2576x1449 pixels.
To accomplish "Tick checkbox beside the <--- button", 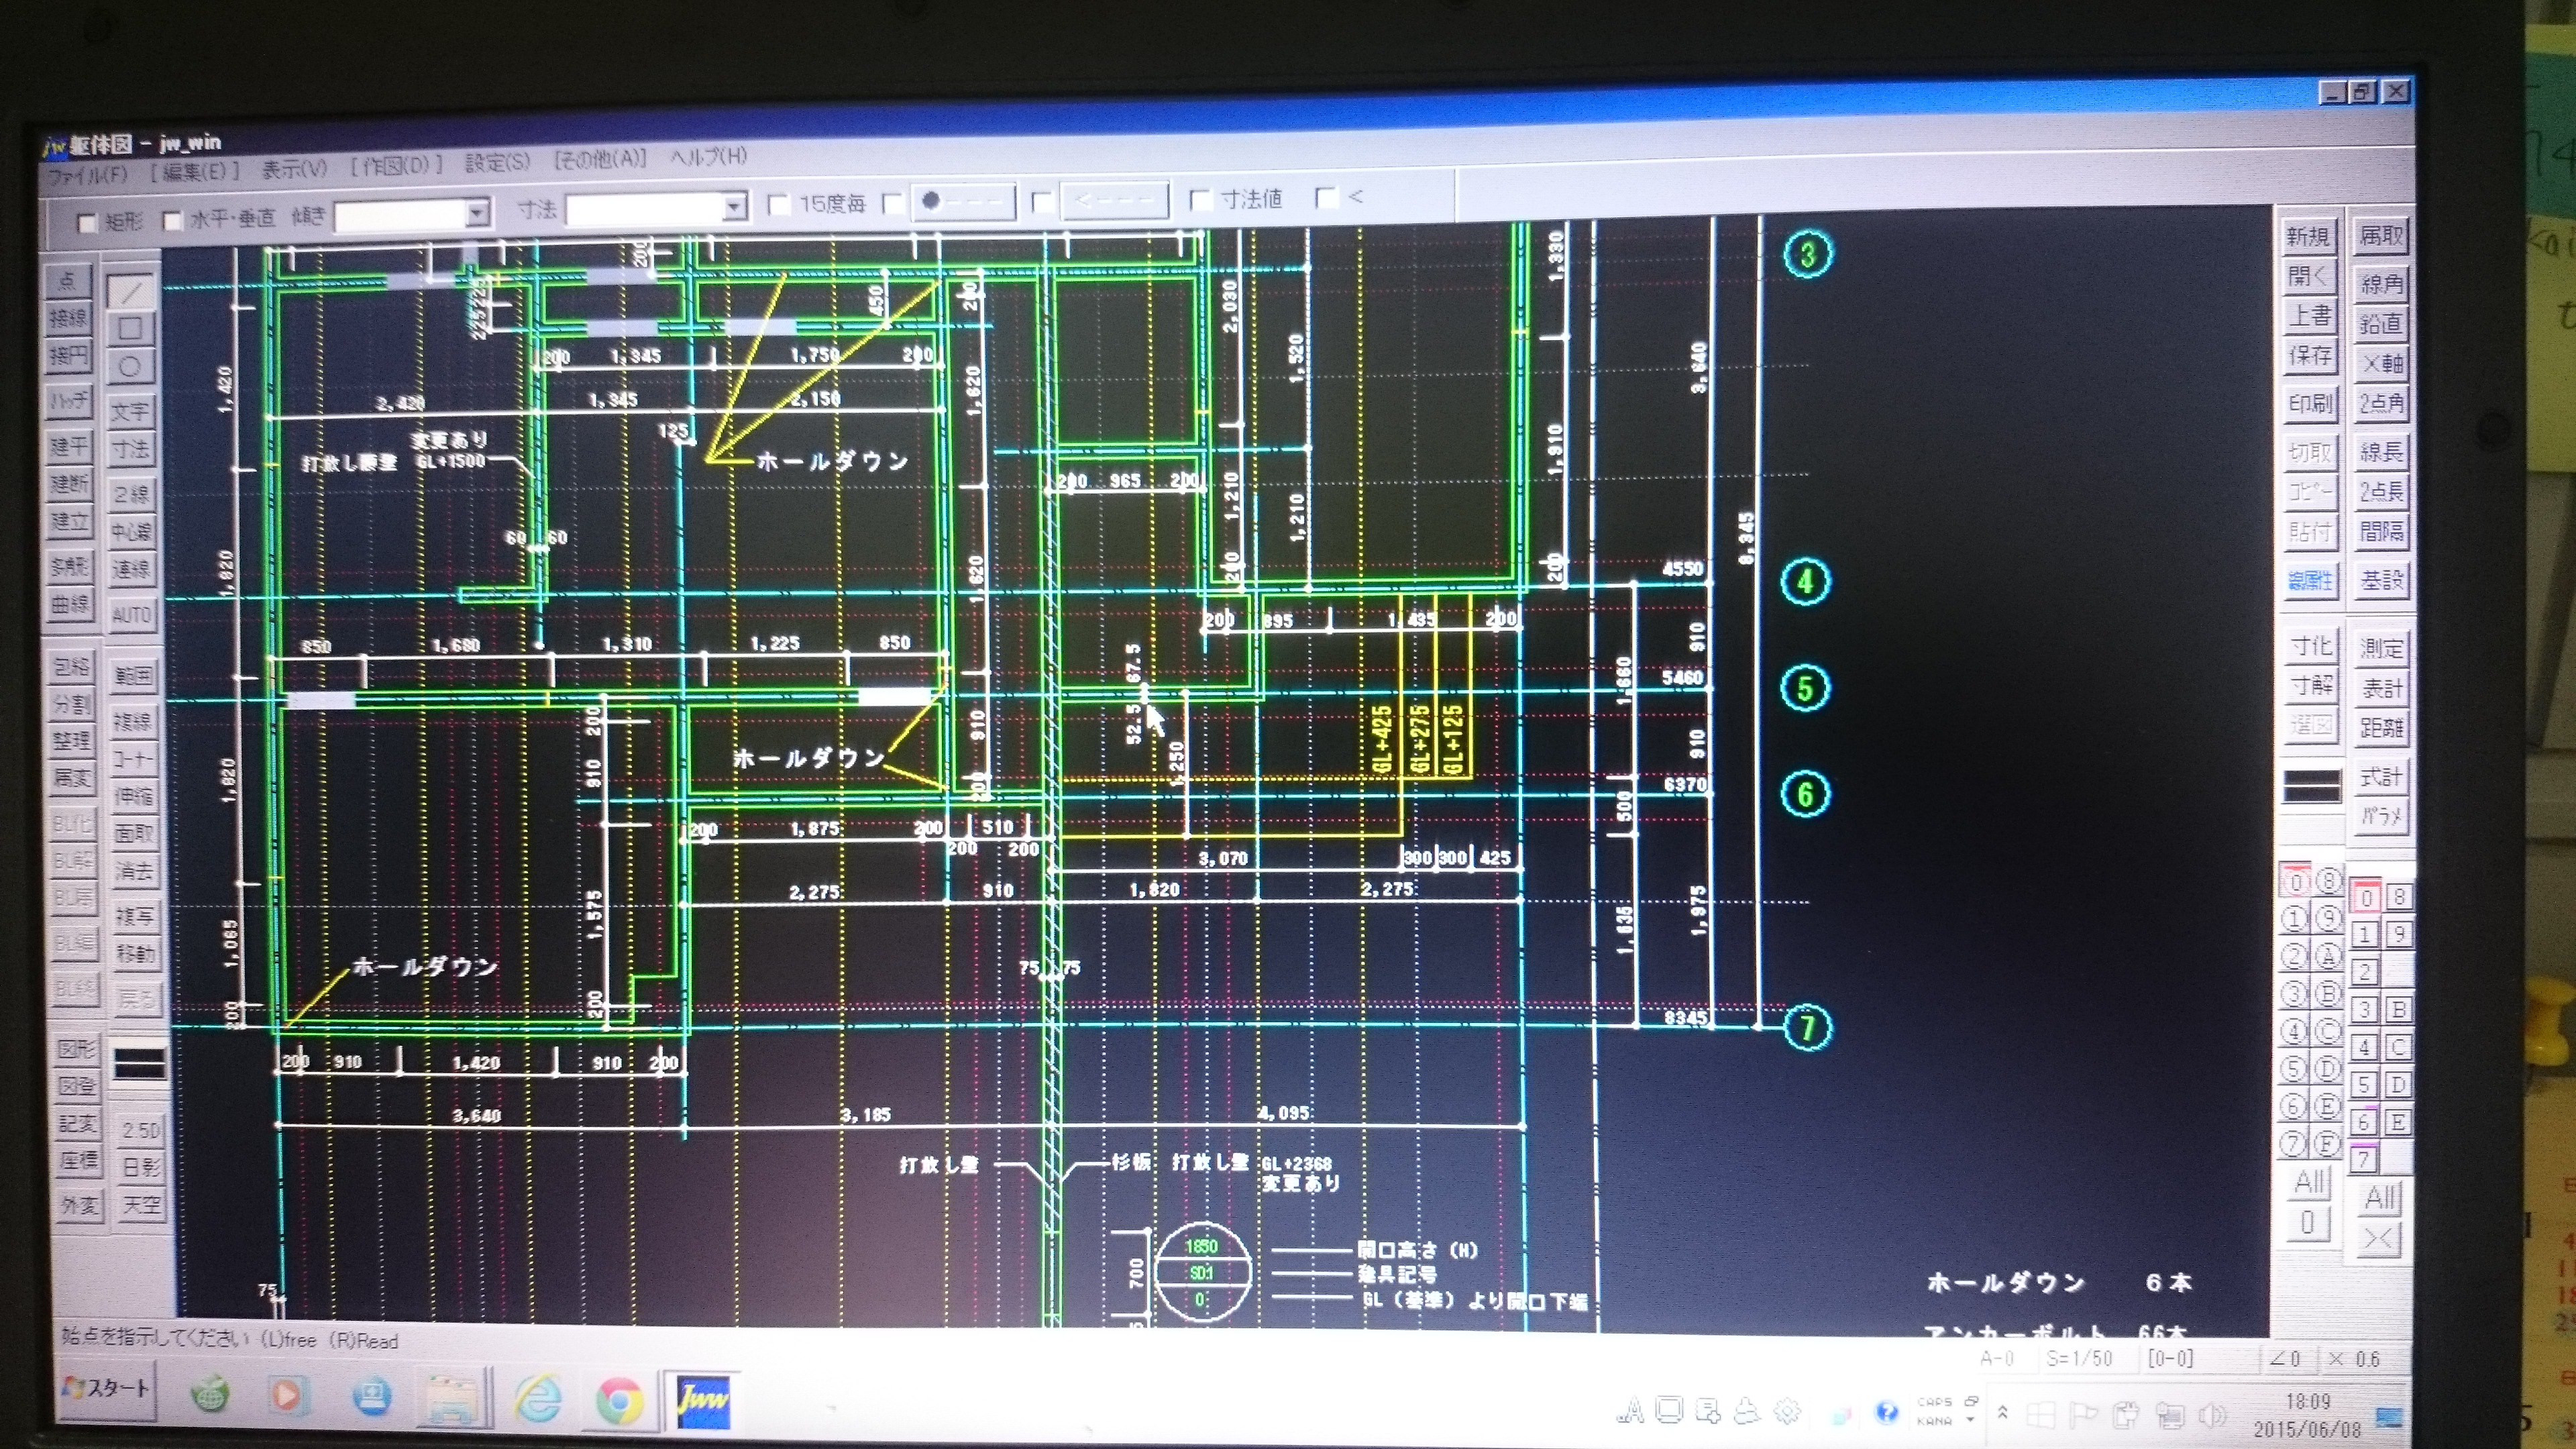I will (1041, 201).
